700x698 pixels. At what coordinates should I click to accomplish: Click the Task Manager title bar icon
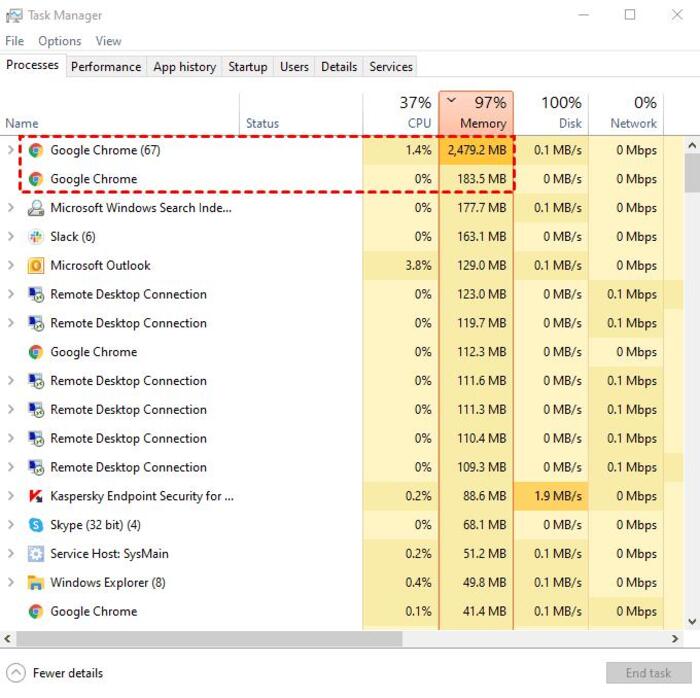click(14, 16)
